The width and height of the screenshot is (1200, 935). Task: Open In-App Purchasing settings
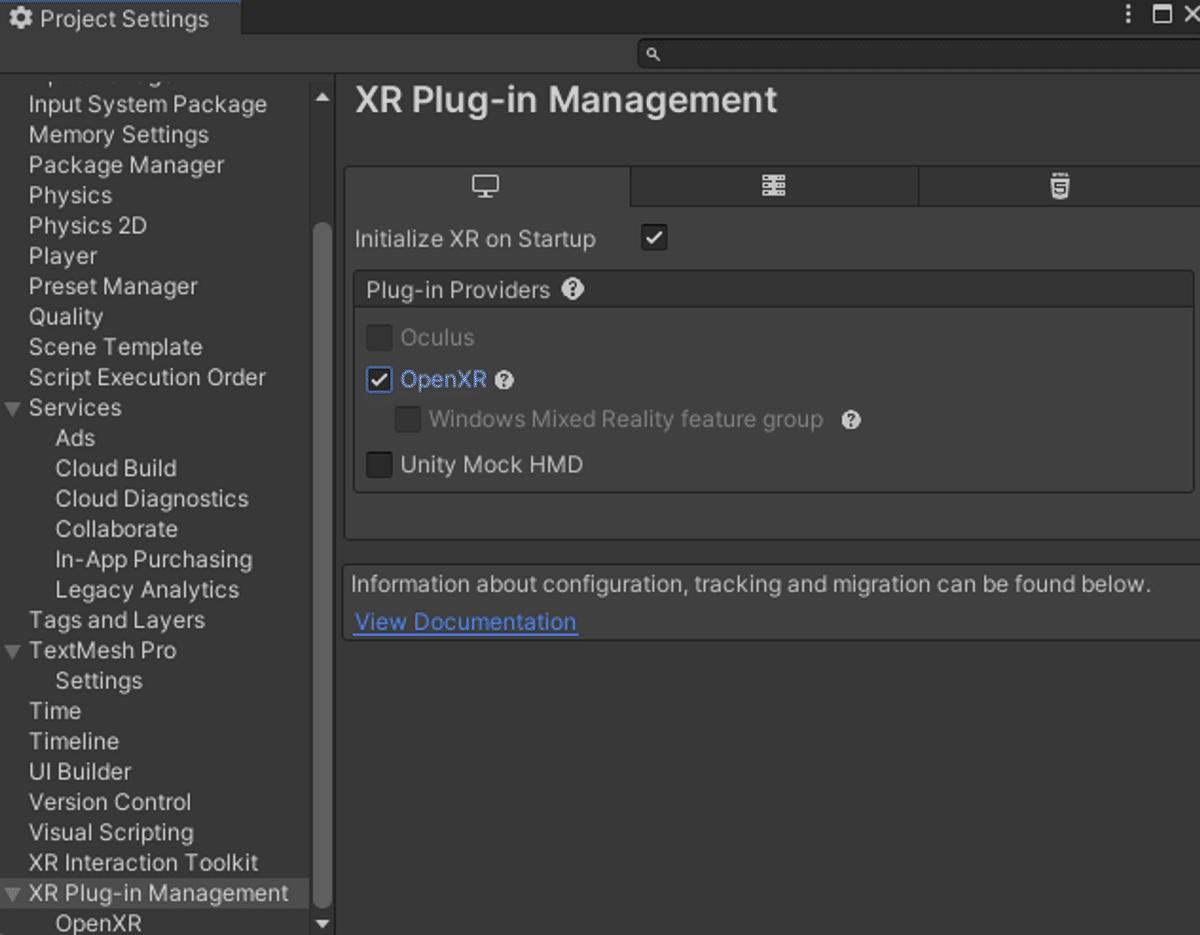point(154,559)
